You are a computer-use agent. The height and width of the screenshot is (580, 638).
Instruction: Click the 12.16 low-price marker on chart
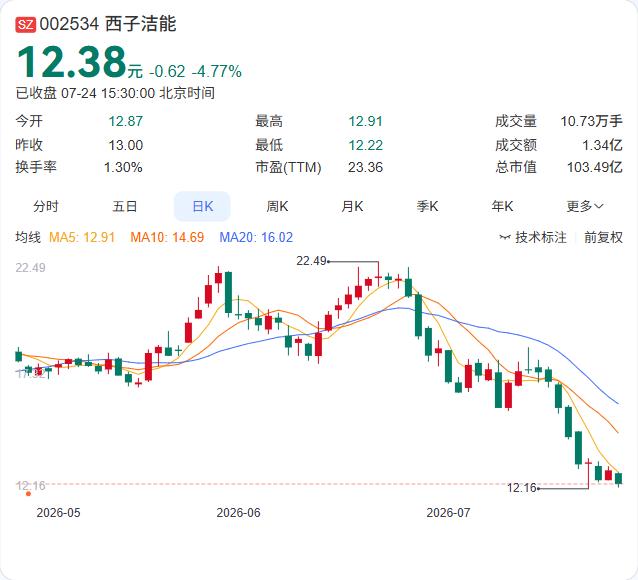point(522,488)
